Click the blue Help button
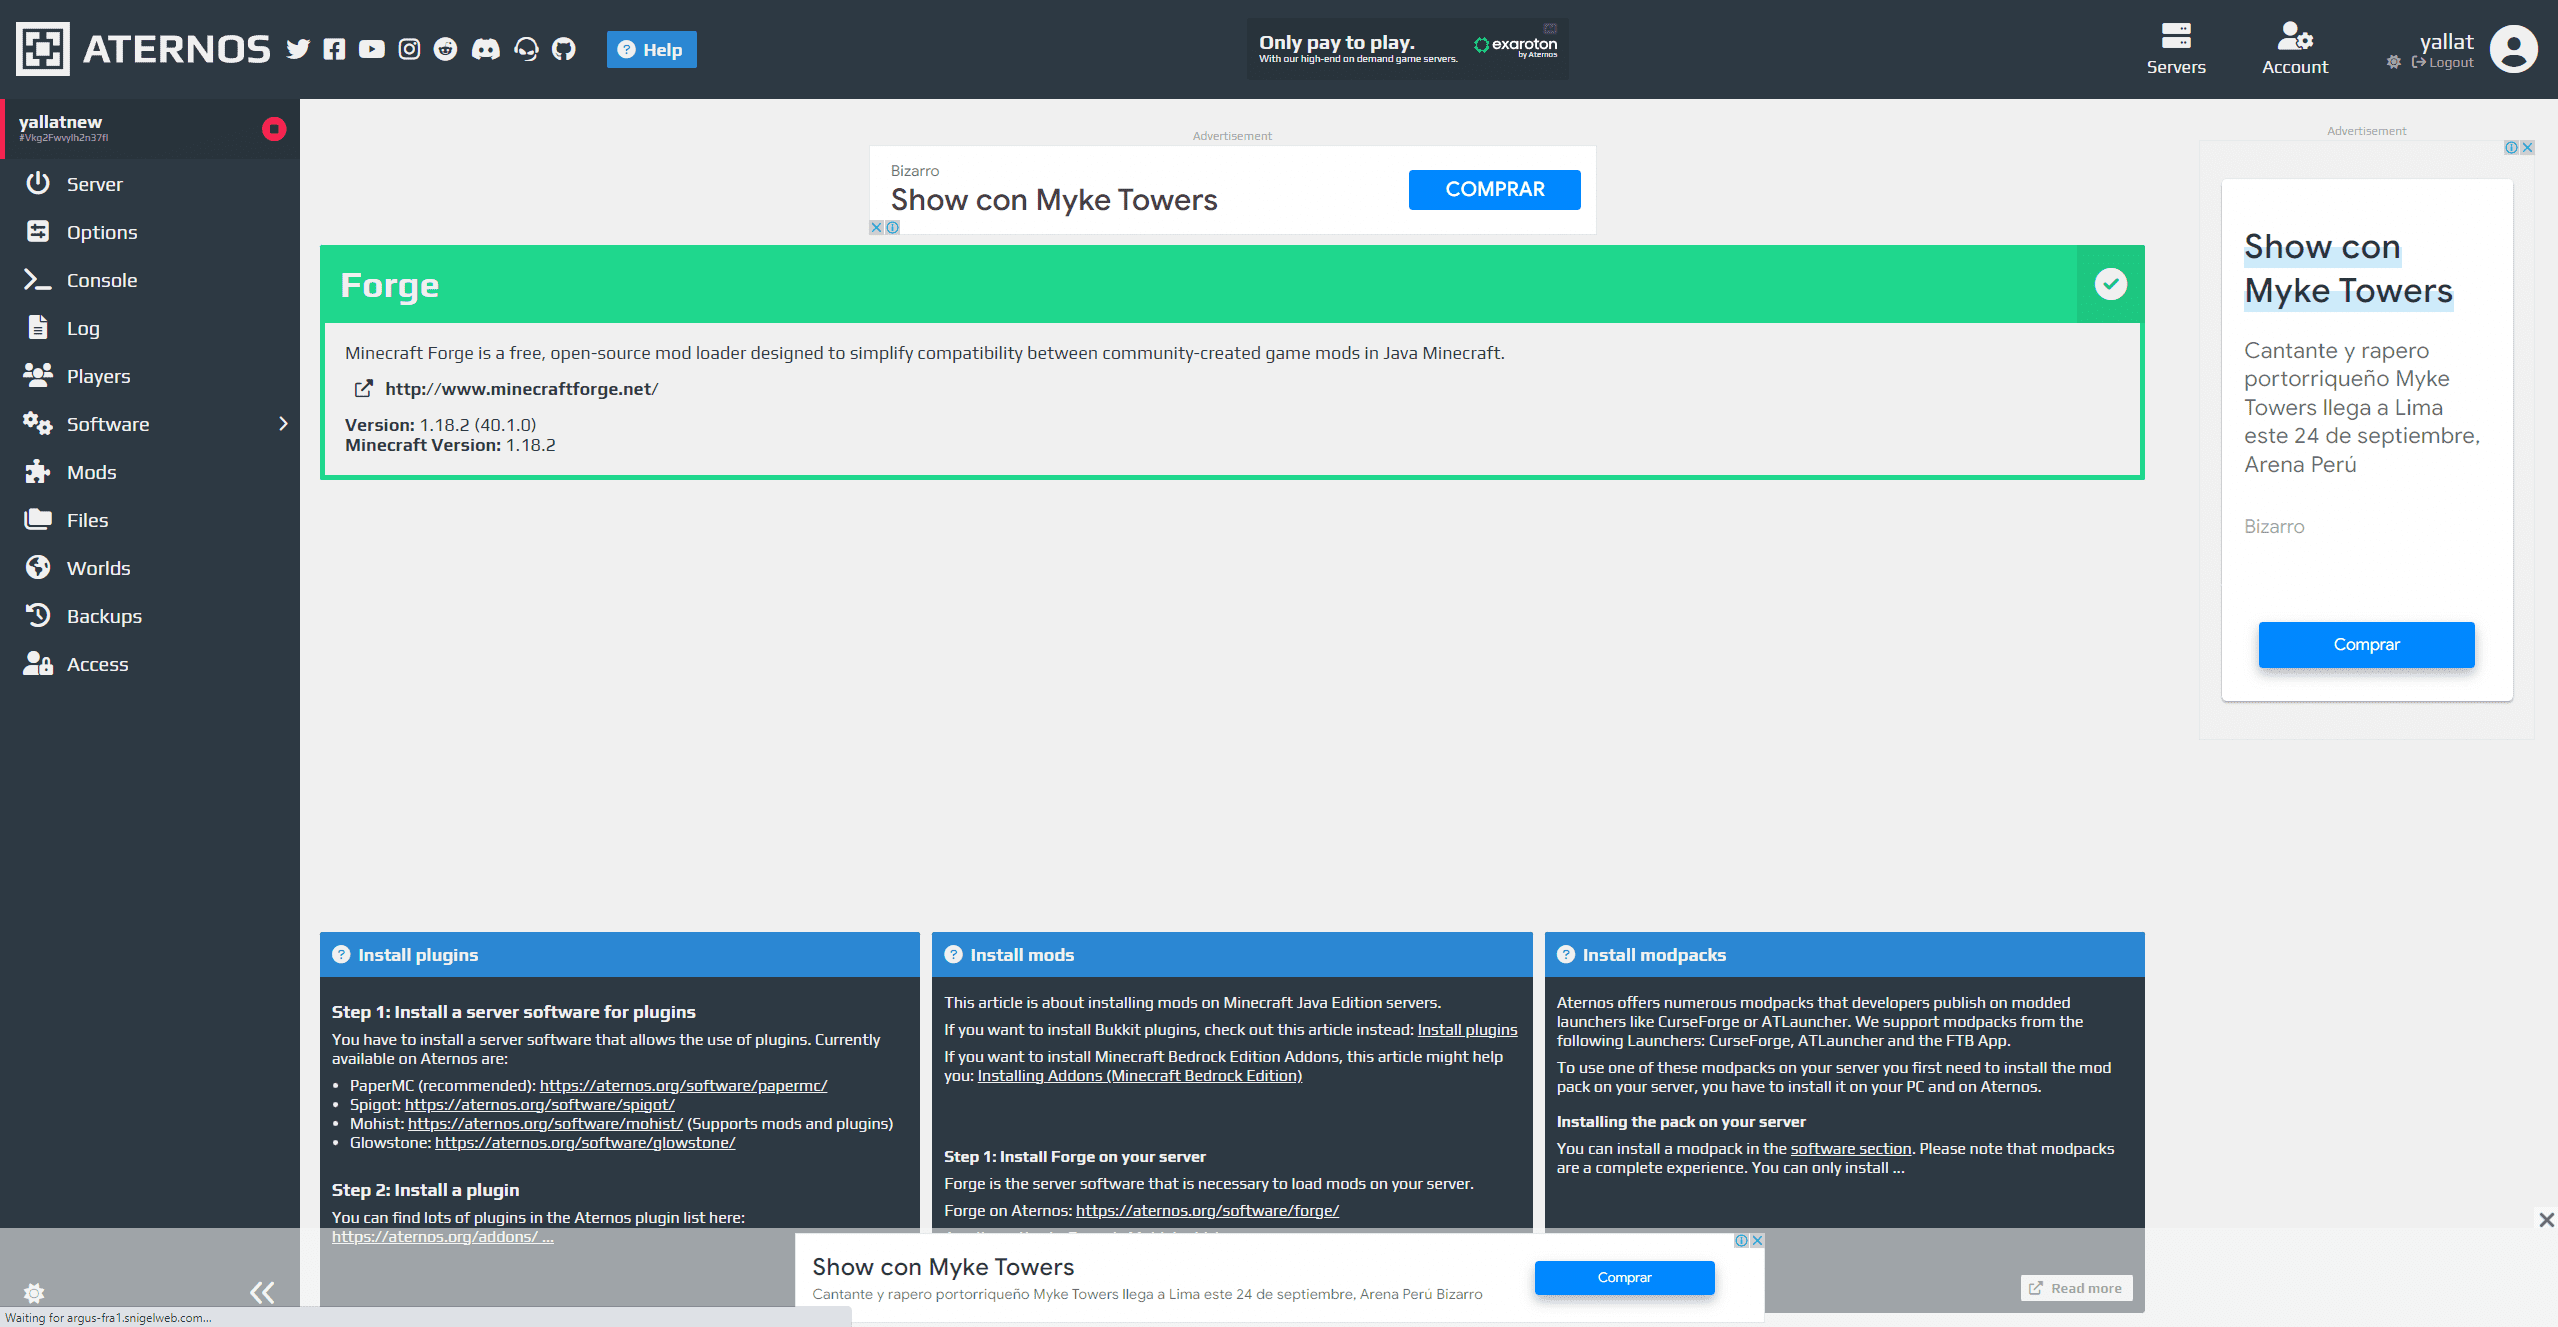Screen dimensions: 2558x1327 [651, 49]
